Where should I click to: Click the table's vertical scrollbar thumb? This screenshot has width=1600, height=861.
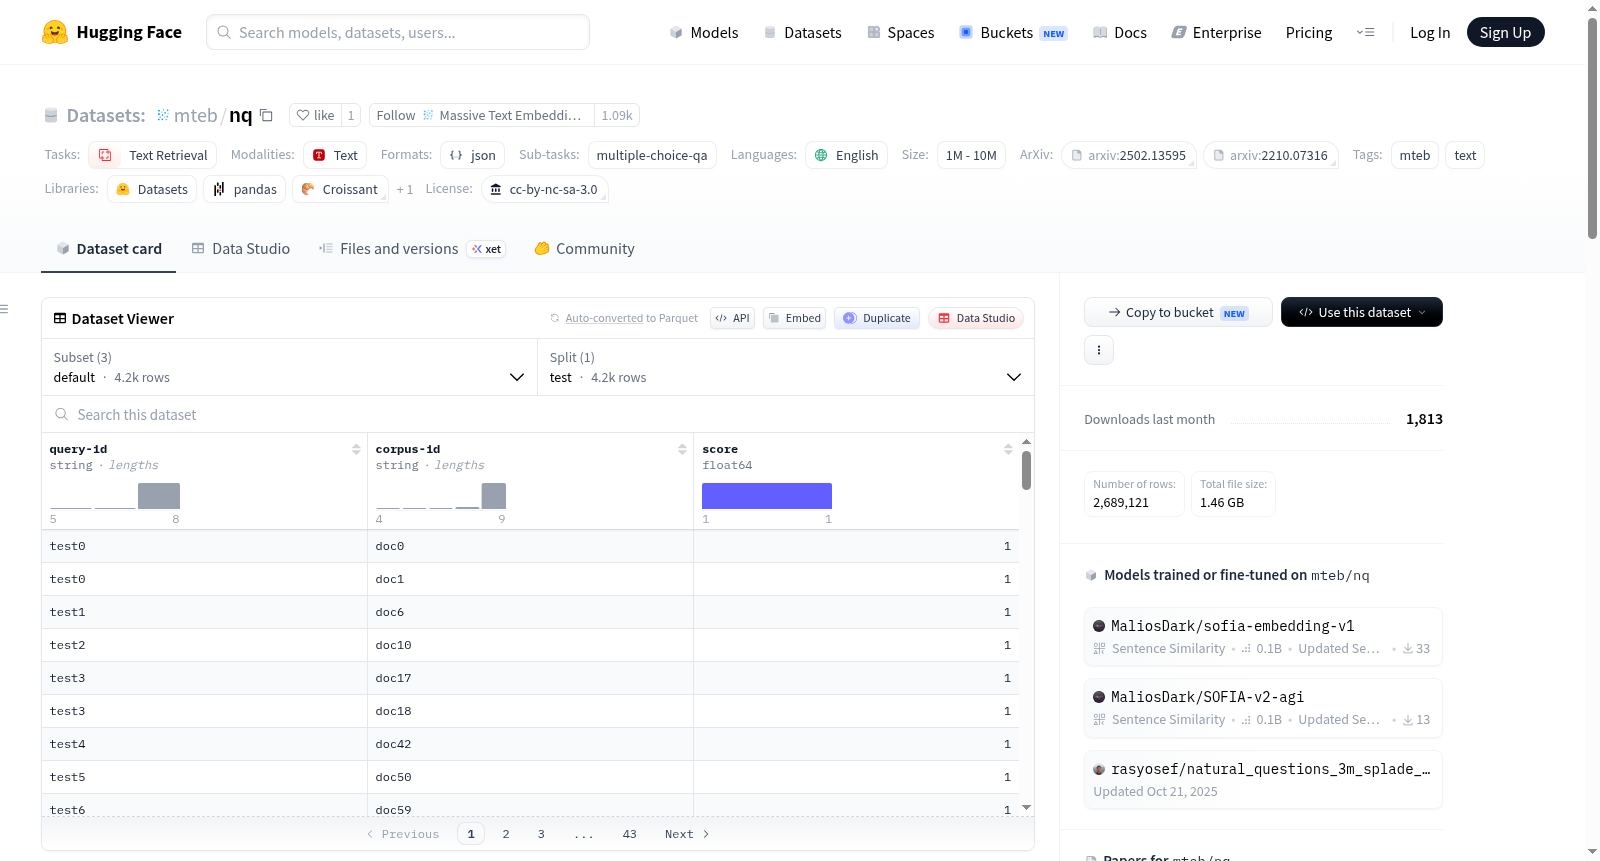(x=1026, y=470)
